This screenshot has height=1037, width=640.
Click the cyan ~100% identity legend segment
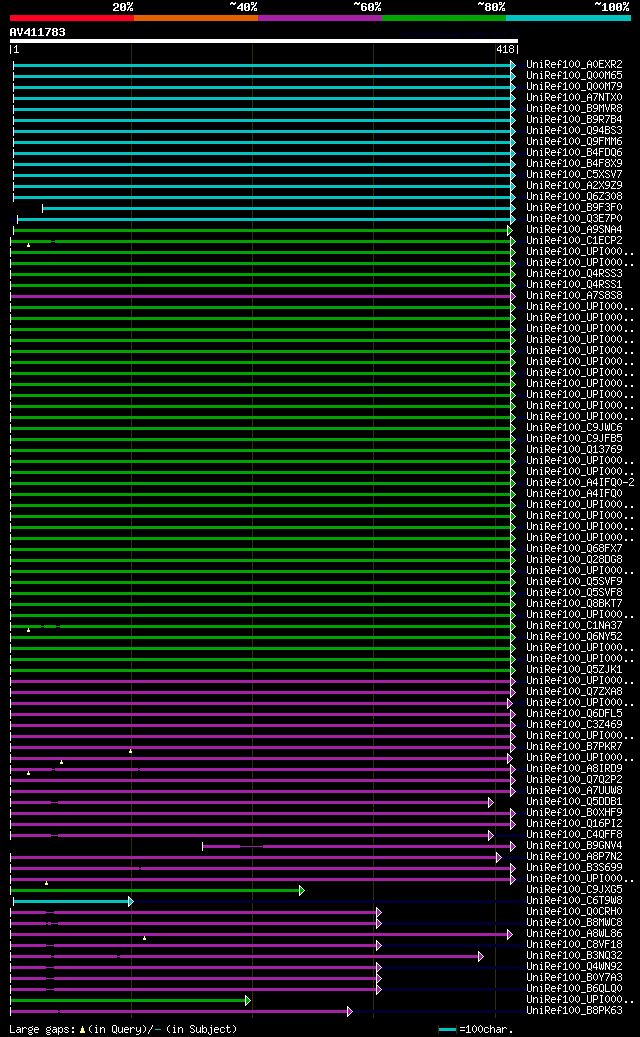click(x=568, y=18)
